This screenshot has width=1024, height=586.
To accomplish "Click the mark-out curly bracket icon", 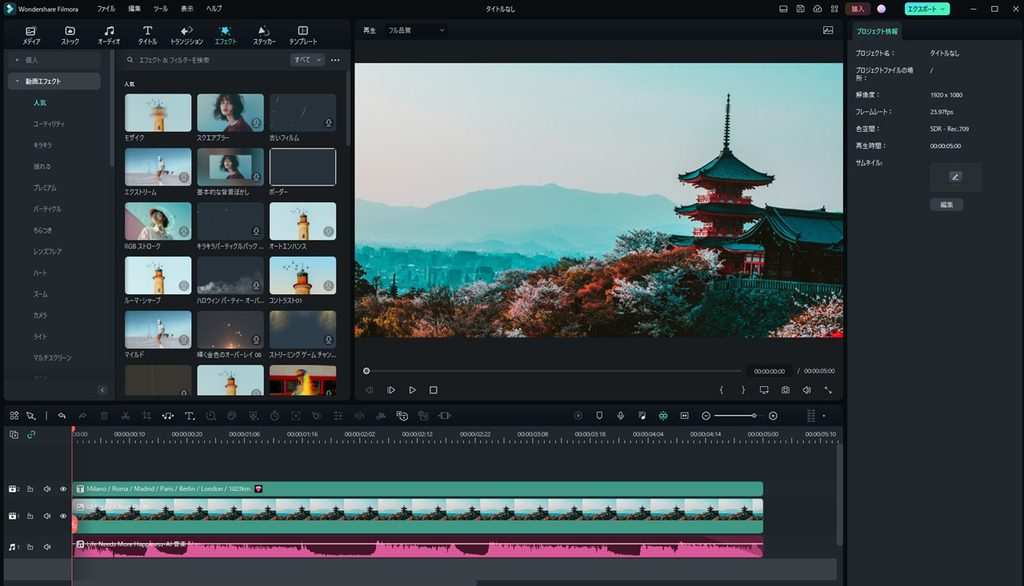I will click(x=743, y=390).
